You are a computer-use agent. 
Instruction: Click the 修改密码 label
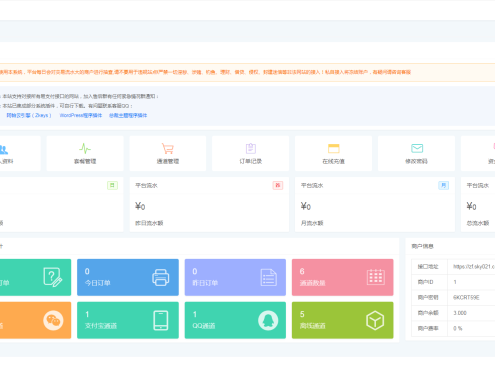pyautogui.click(x=417, y=161)
